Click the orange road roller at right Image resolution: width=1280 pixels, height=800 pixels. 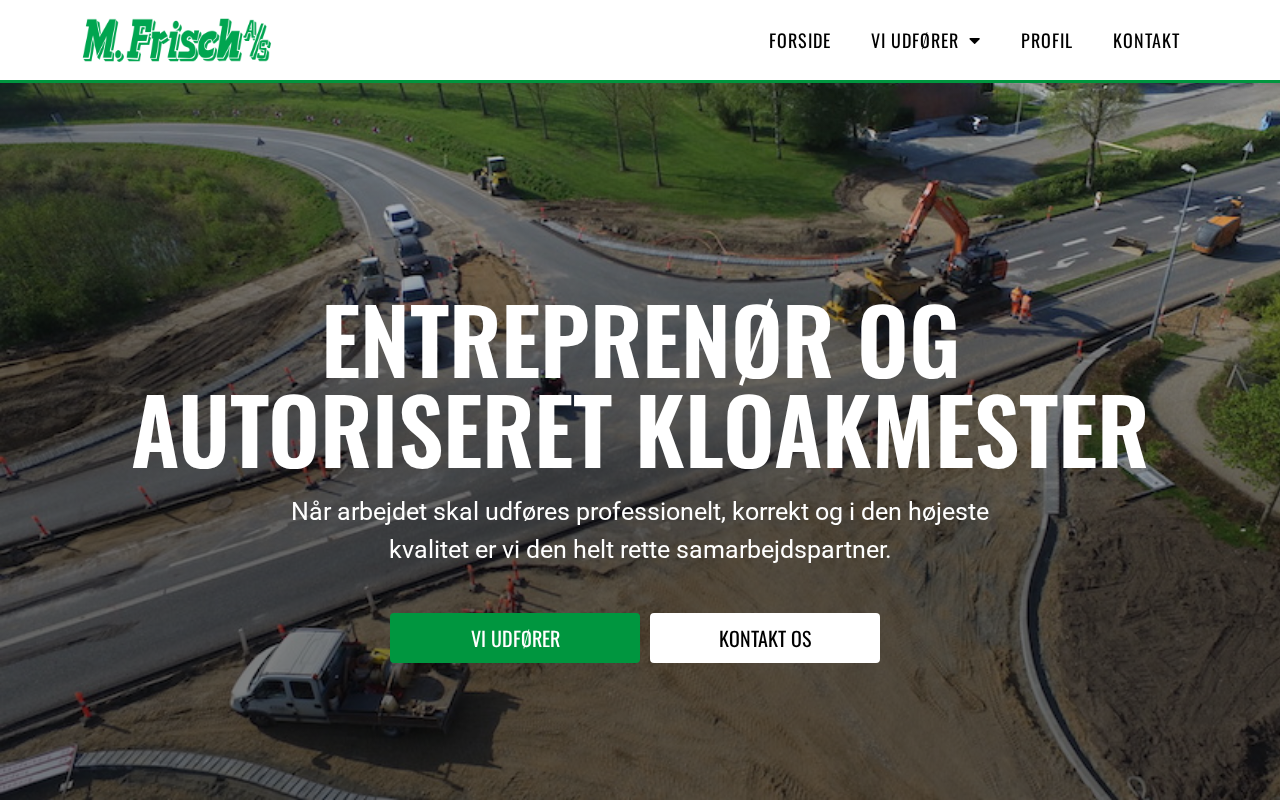coord(1218,228)
